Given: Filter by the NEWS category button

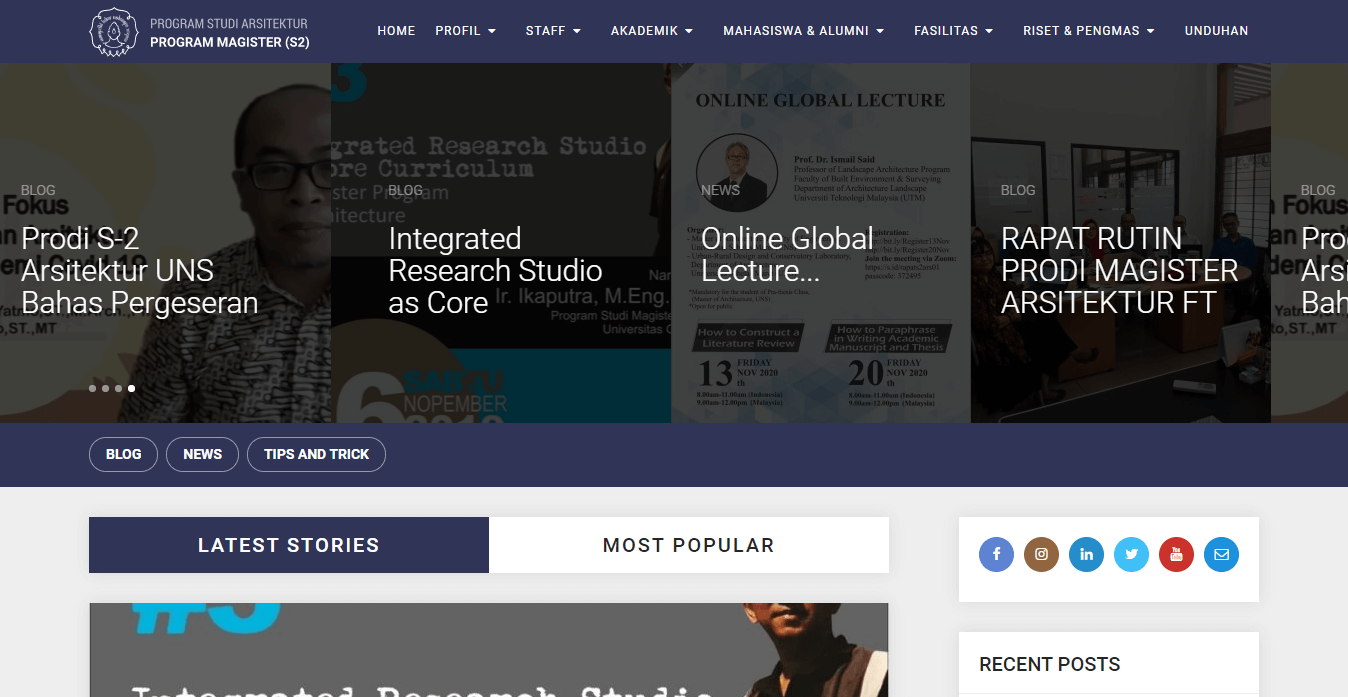Looking at the screenshot, I should click(202, 454).
